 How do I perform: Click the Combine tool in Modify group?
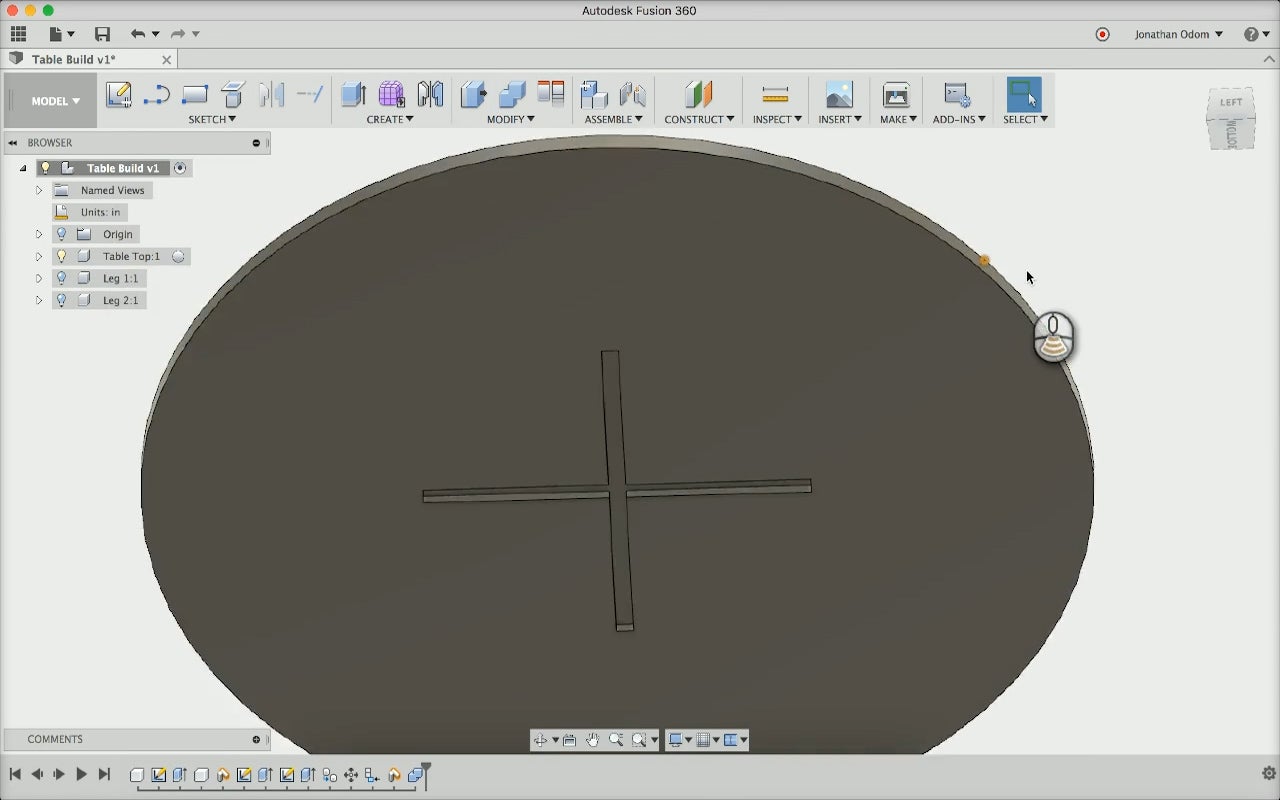pos(512,95)
